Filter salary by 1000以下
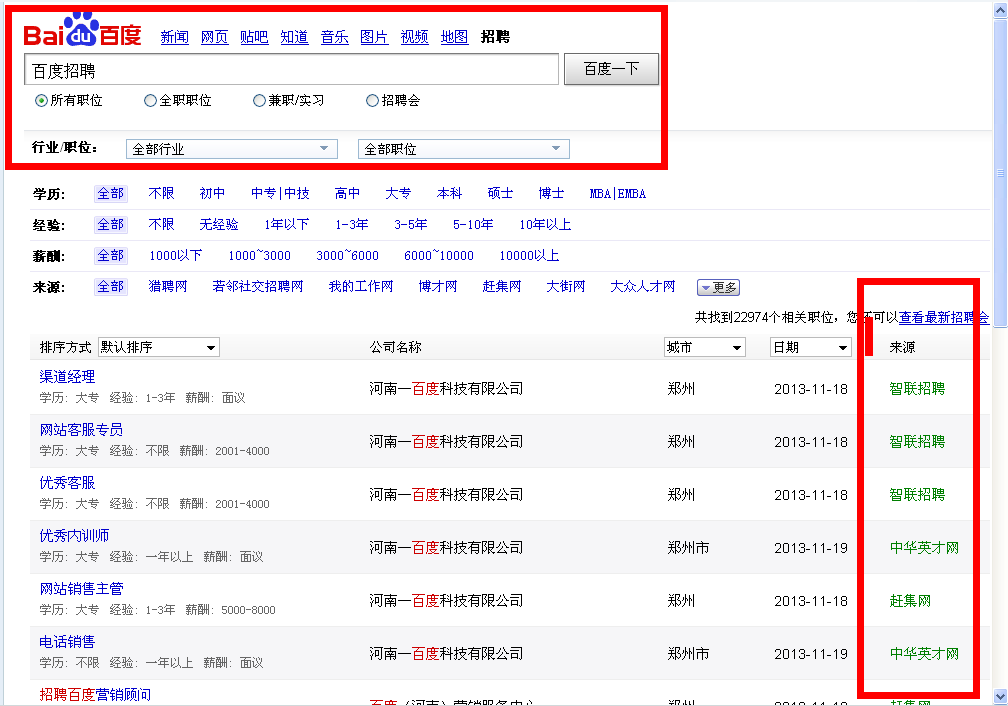Viewport: 1008px width, 706px height. click(x=176, y=255)
